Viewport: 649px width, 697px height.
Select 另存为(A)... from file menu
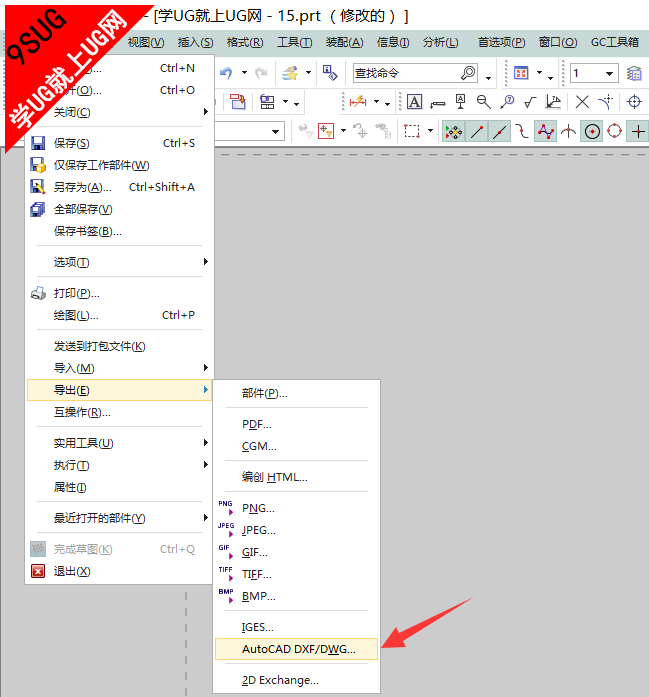point(119,187)
